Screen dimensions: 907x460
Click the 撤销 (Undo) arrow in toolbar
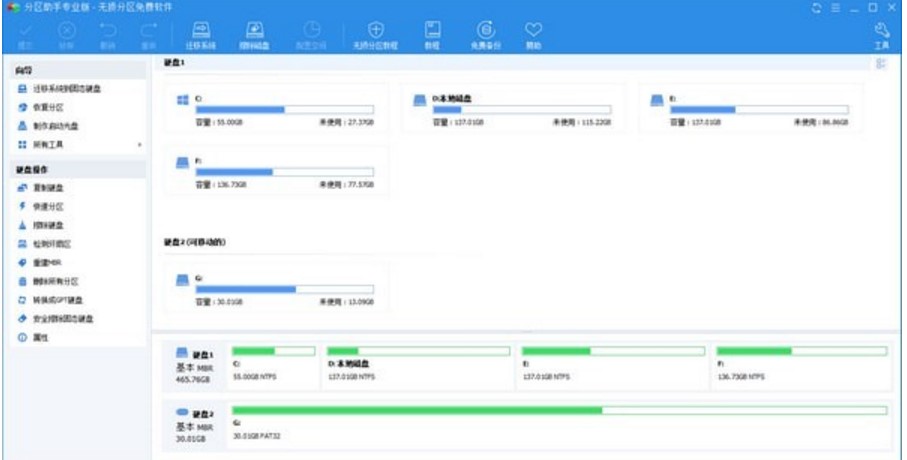click(x=108, y=36)
